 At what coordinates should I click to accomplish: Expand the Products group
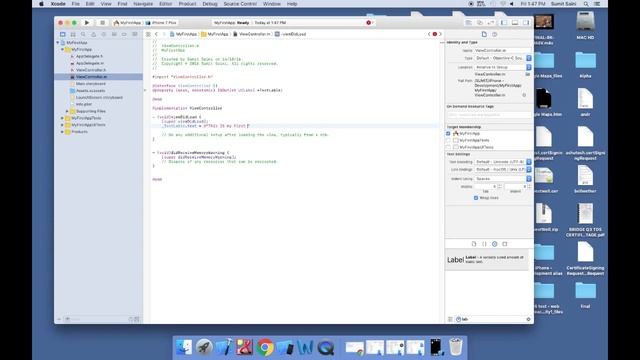pyautogui.click(x=62, y=132)
